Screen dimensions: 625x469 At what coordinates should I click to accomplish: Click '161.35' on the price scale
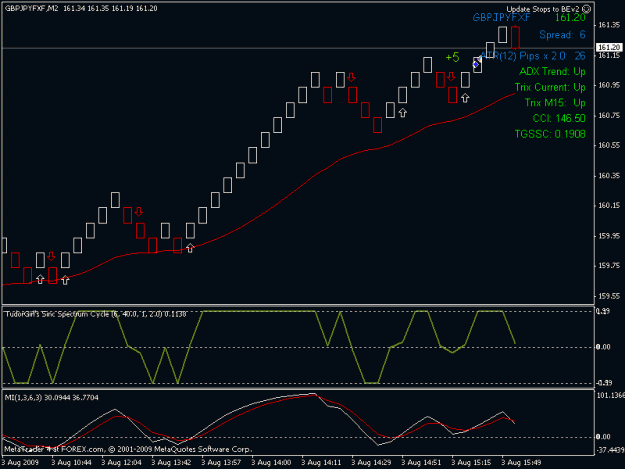pos(609,25)
